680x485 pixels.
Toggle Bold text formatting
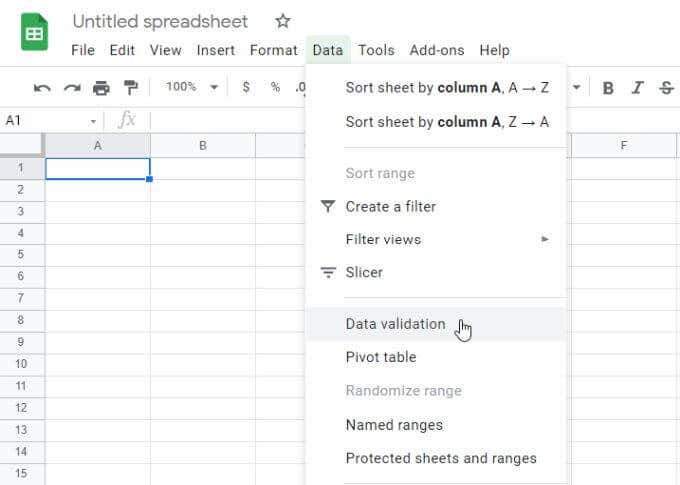coord(608,88)
